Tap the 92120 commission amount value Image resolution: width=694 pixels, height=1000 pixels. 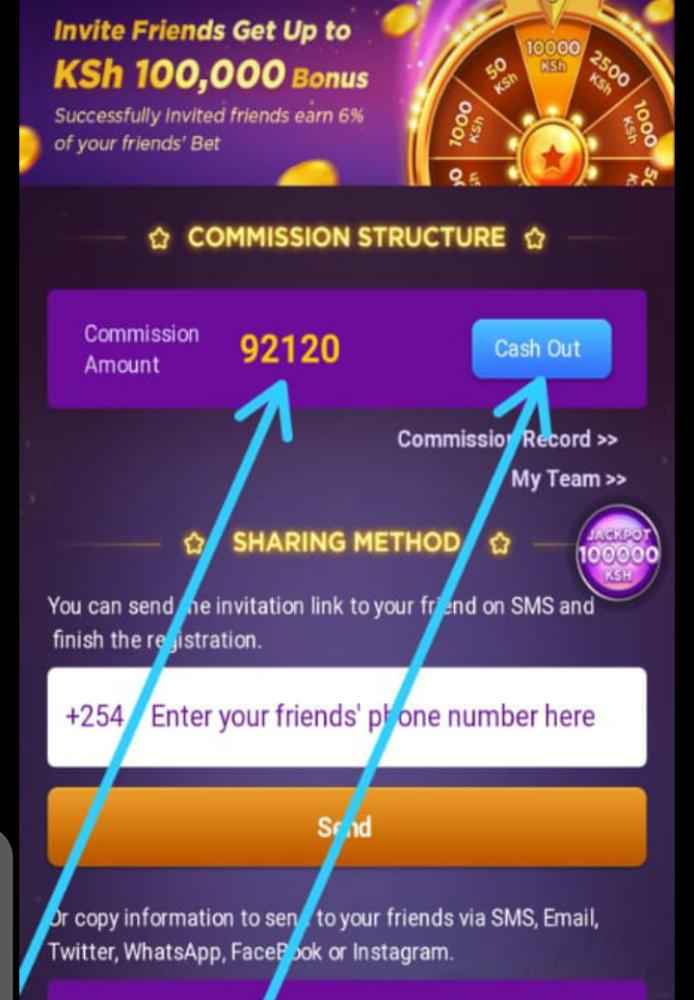[290, 349]
